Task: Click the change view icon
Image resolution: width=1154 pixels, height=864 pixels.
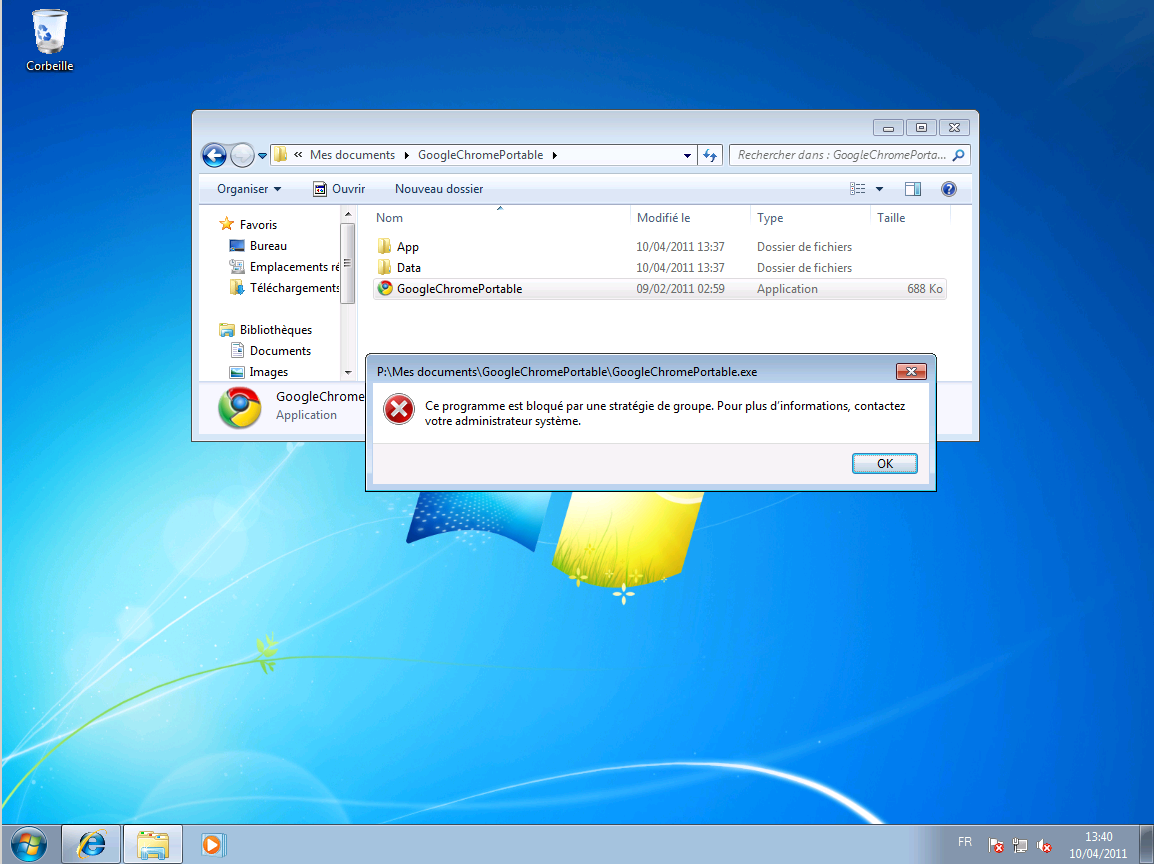Action: [x=857, y=189]
